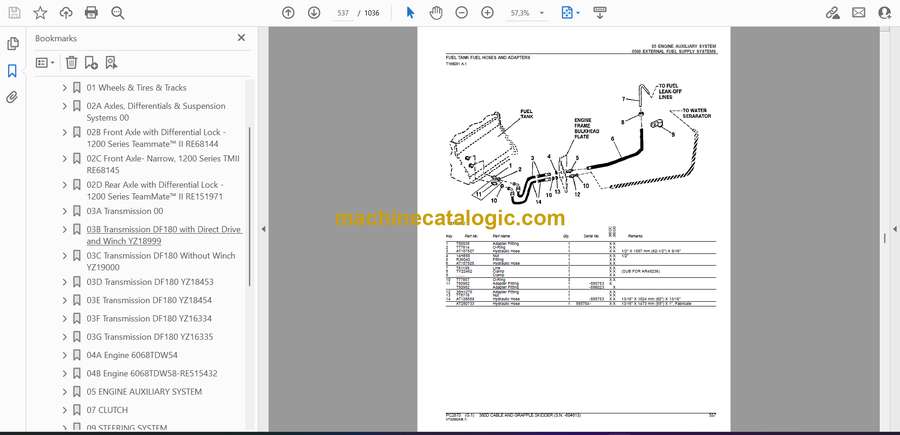
Task: Find current bookmark icon
Action: pos(111,63)
